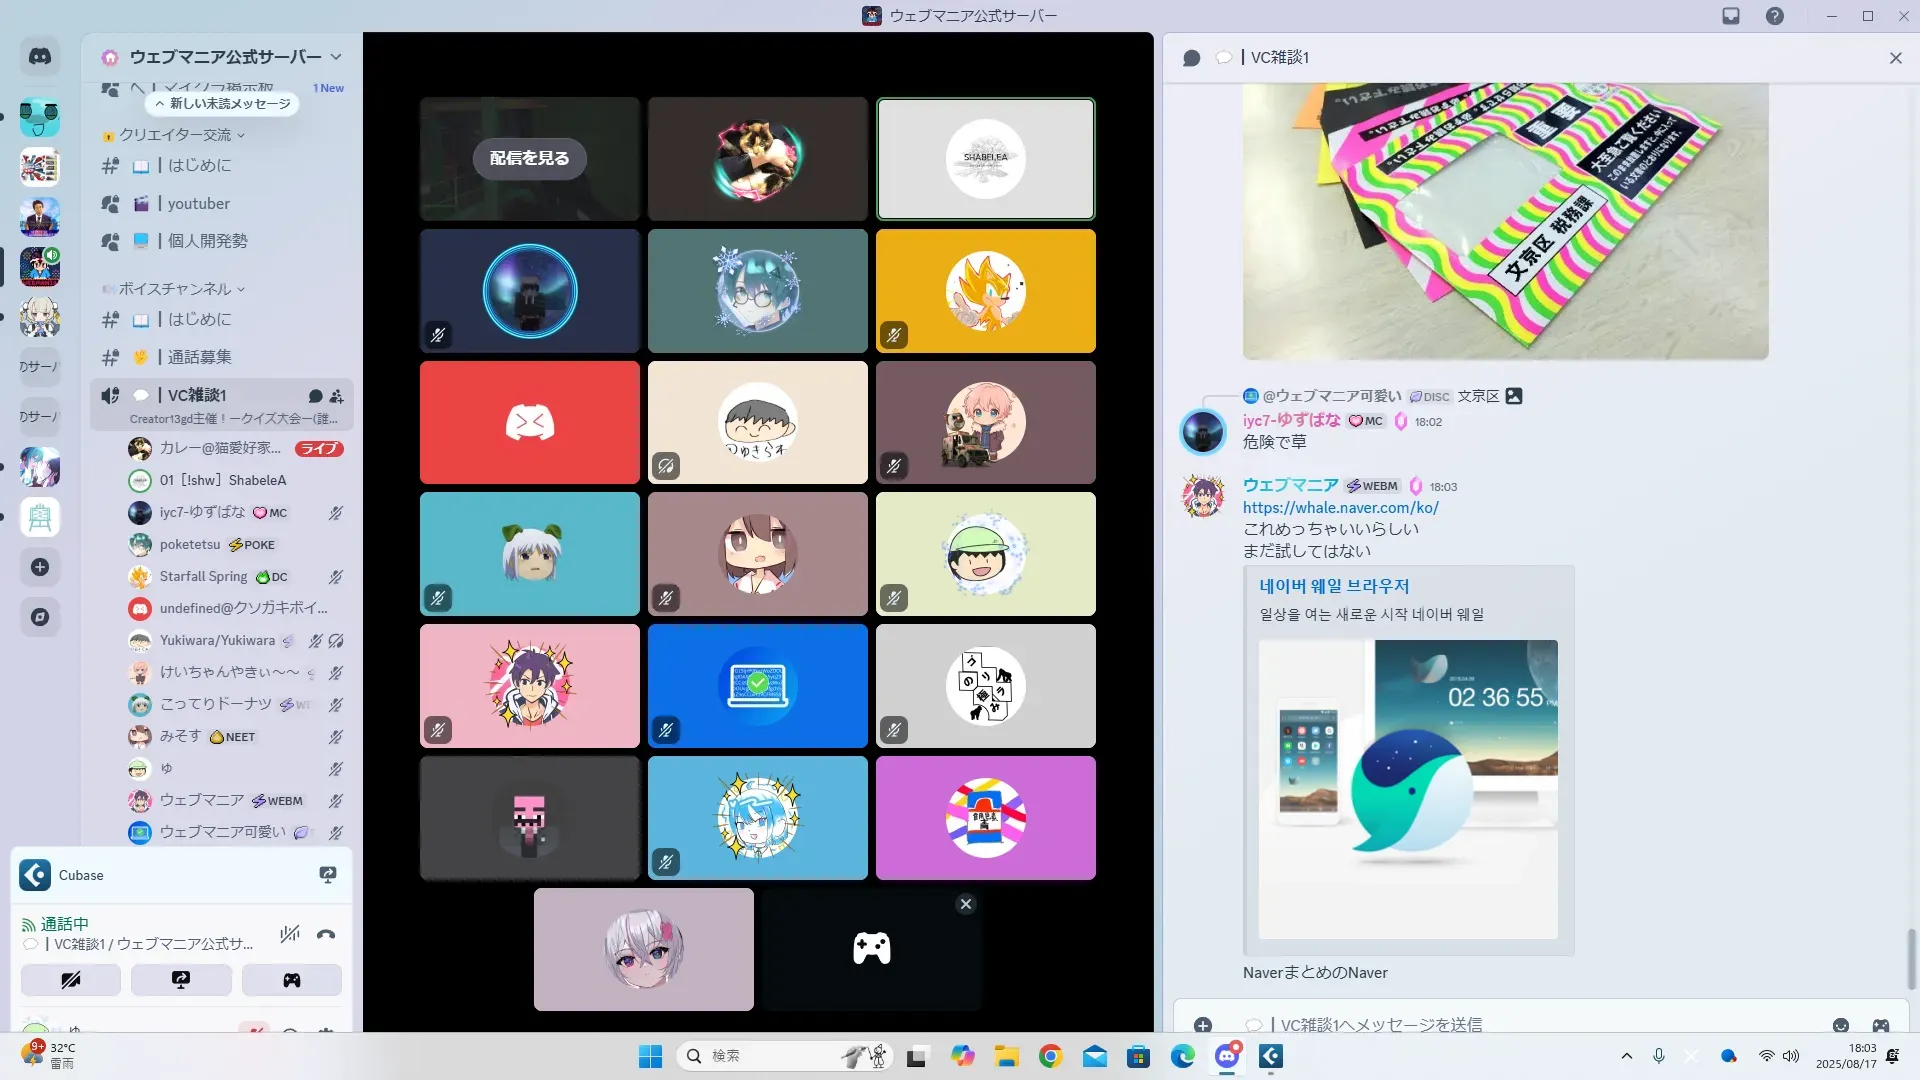
Task: Toggle noise suppression in voice panel
Action: (290, 935)
